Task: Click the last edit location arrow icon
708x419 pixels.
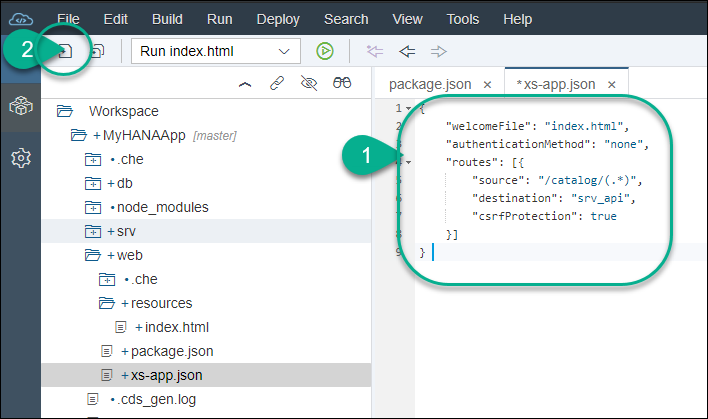Action: click(375, 51)
